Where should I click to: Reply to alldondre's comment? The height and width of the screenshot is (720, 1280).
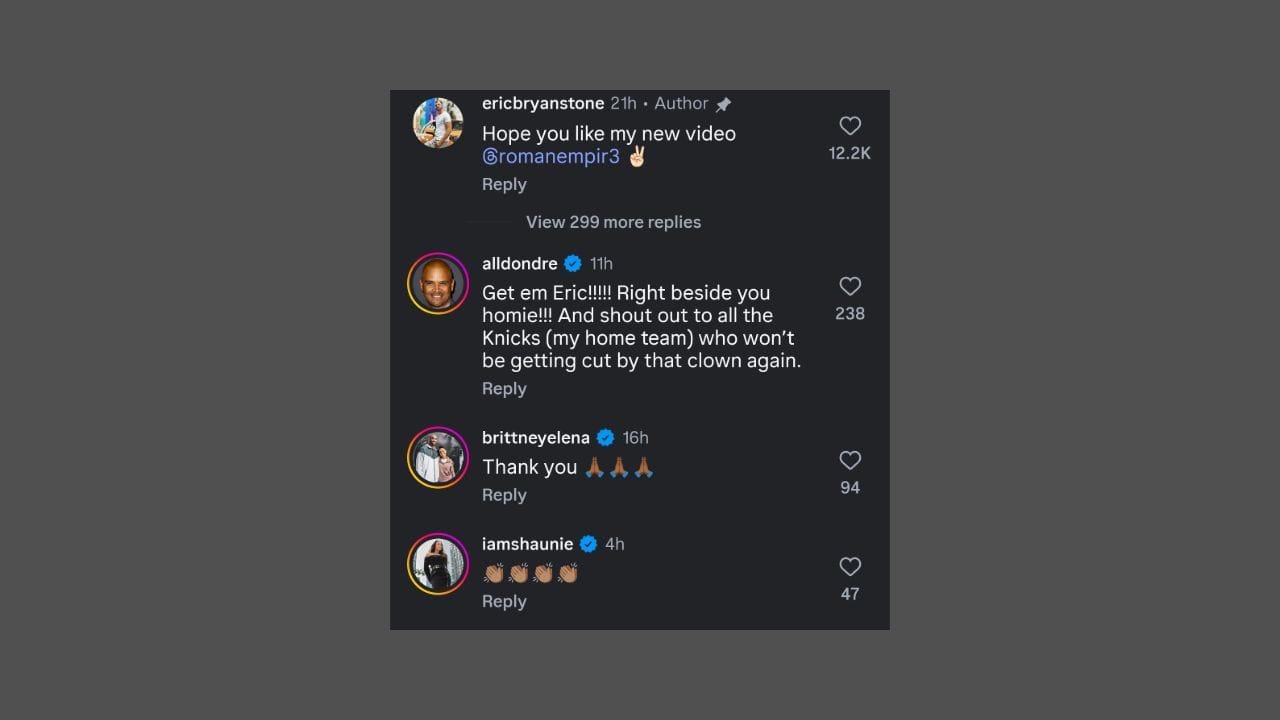click(504, 388)
